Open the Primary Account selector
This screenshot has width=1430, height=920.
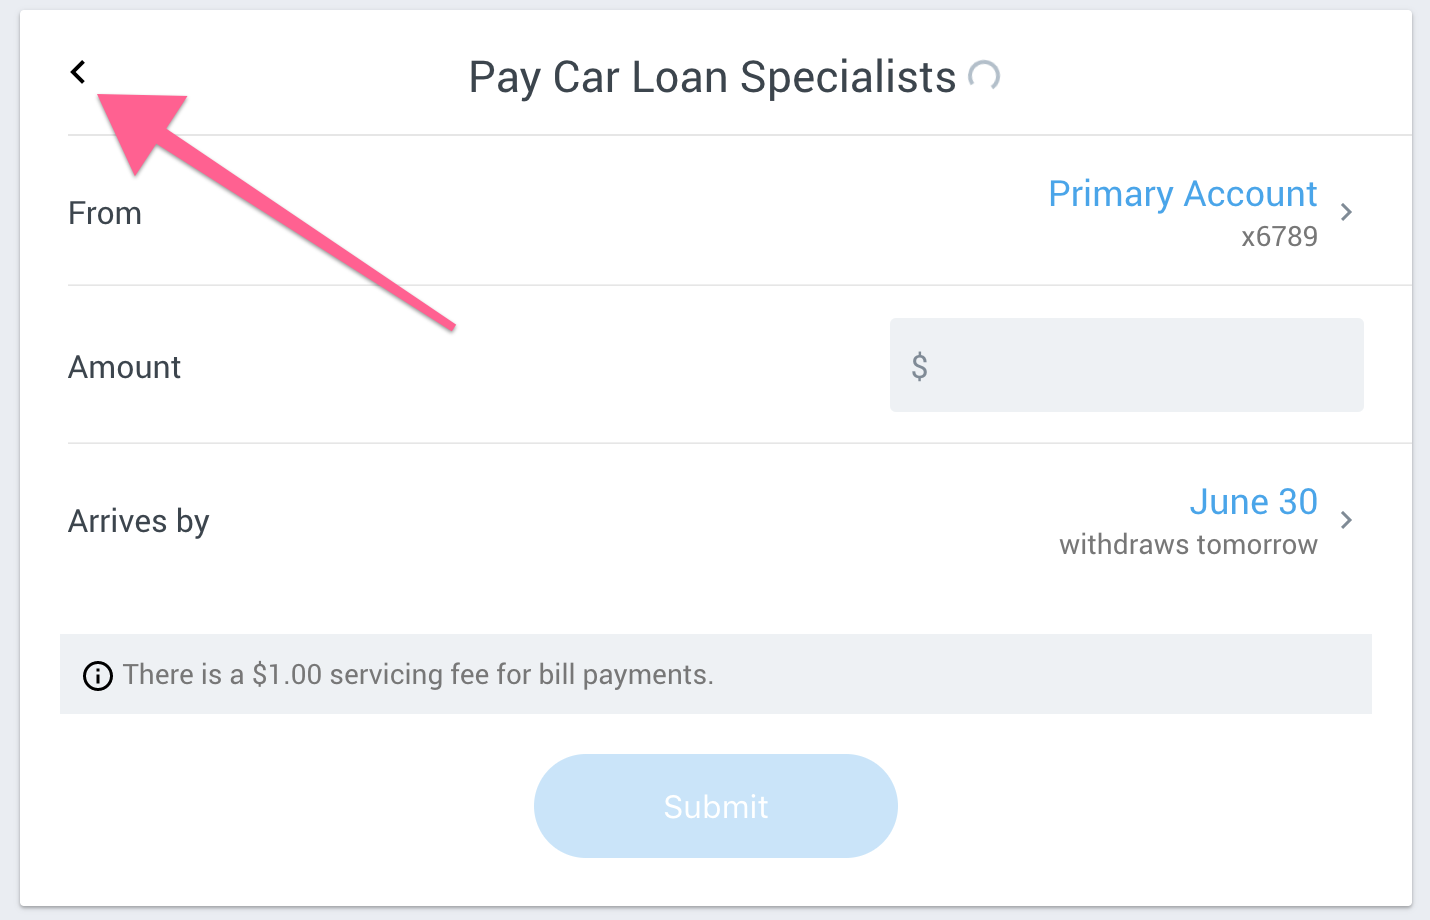click(1182, 194)
